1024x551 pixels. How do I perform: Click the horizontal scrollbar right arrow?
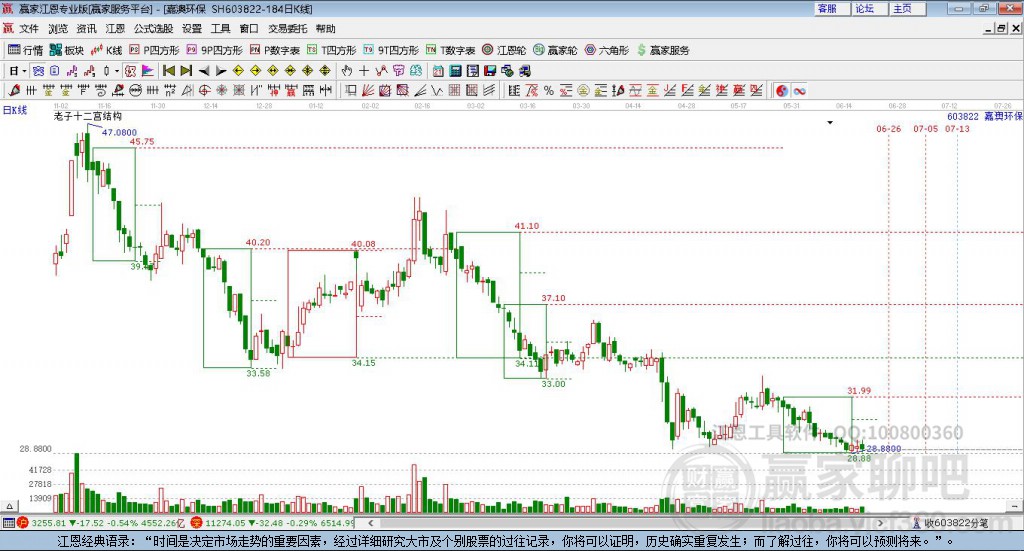click(x=880, y=522)
